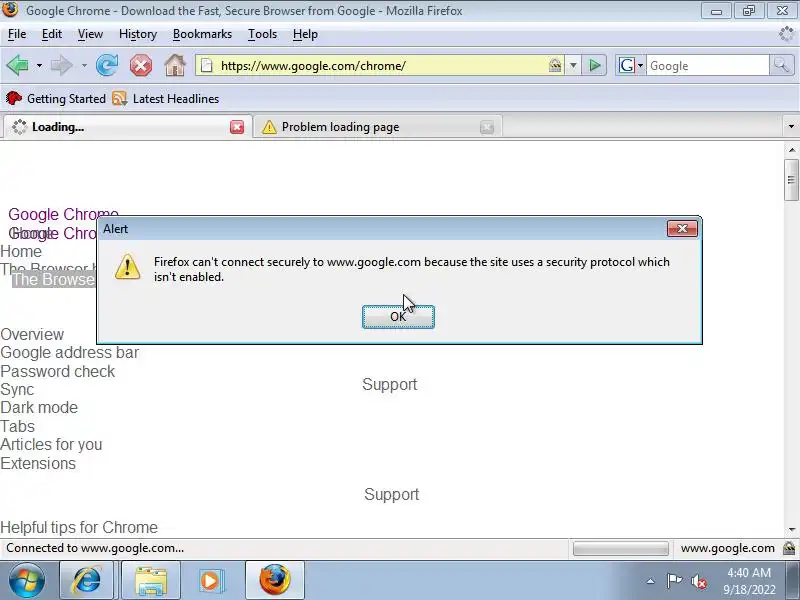Screen dimensions: 800x600
Task: Open the Password check link
Action: (x=58, y=371)
